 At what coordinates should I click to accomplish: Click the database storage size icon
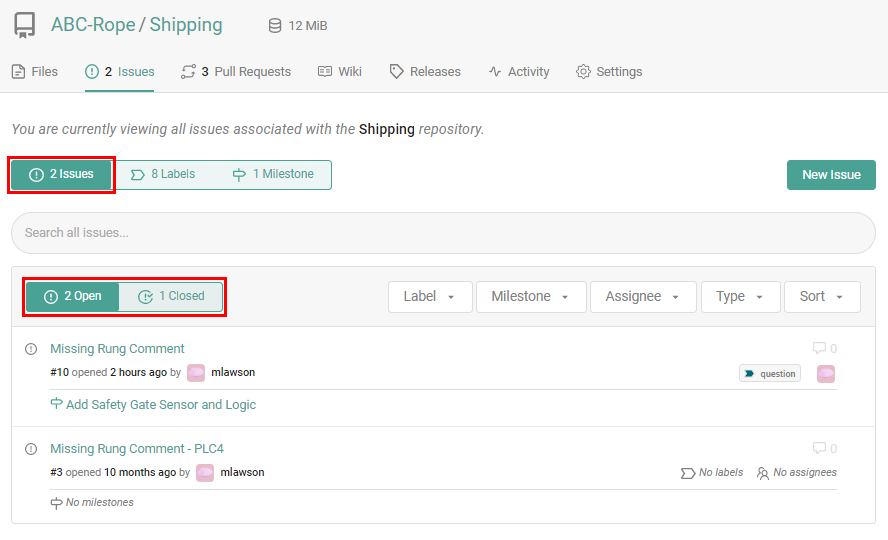(275, 26)
